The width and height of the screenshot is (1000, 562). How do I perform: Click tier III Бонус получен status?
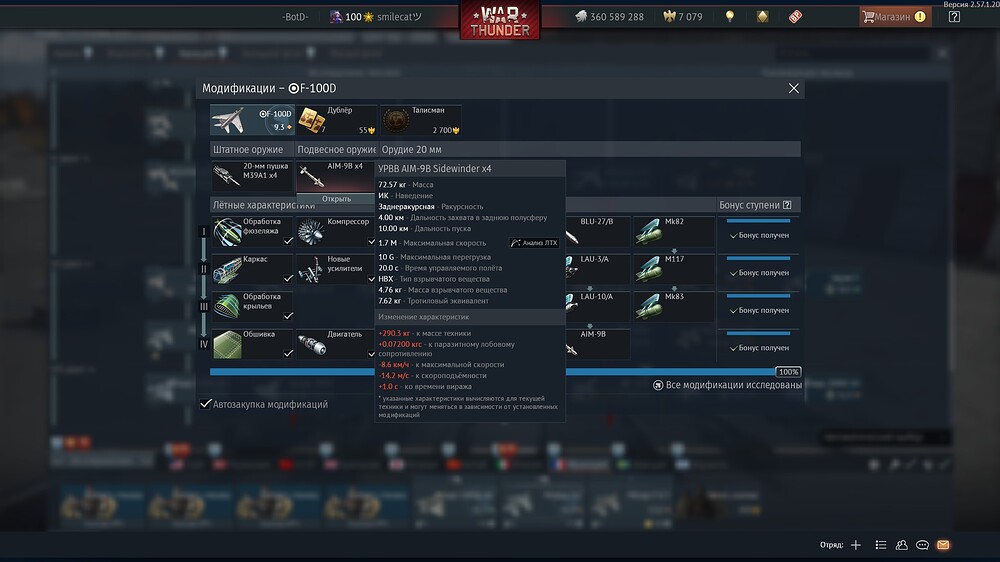coord(759,311)
